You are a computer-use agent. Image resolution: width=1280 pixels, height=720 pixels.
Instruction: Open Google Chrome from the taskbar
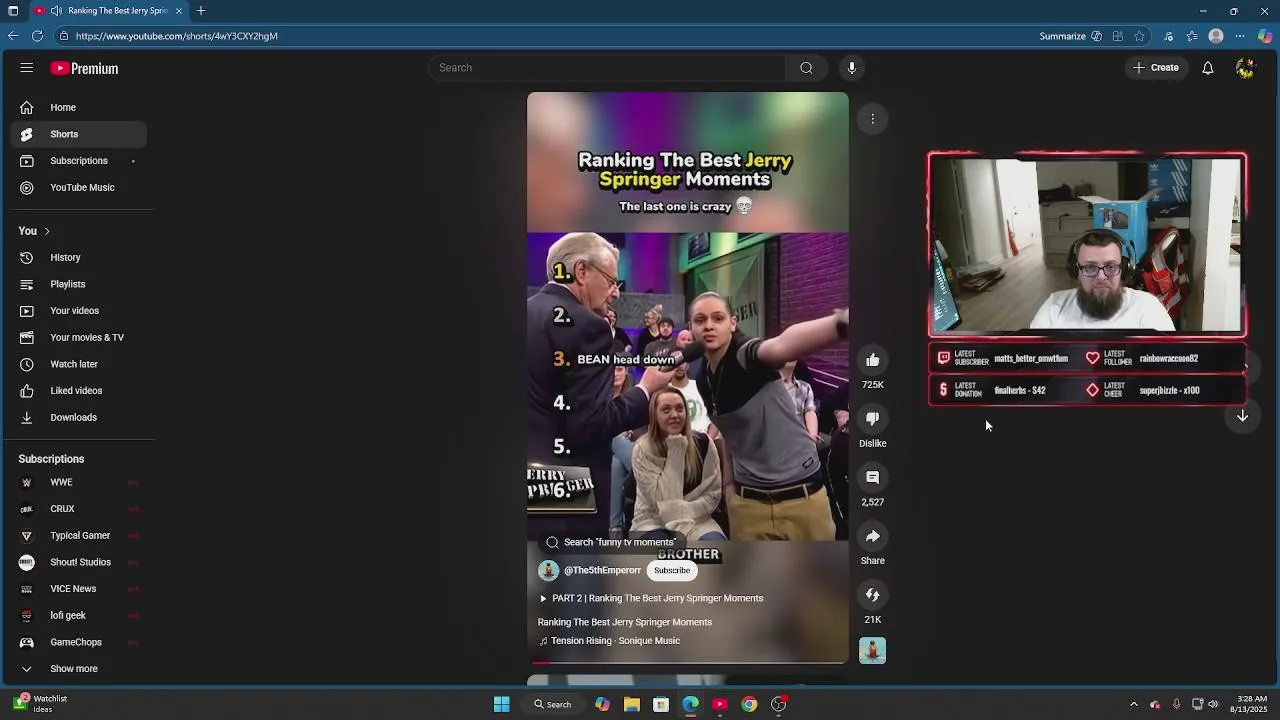pyautogui.click(x=749, y=704)
